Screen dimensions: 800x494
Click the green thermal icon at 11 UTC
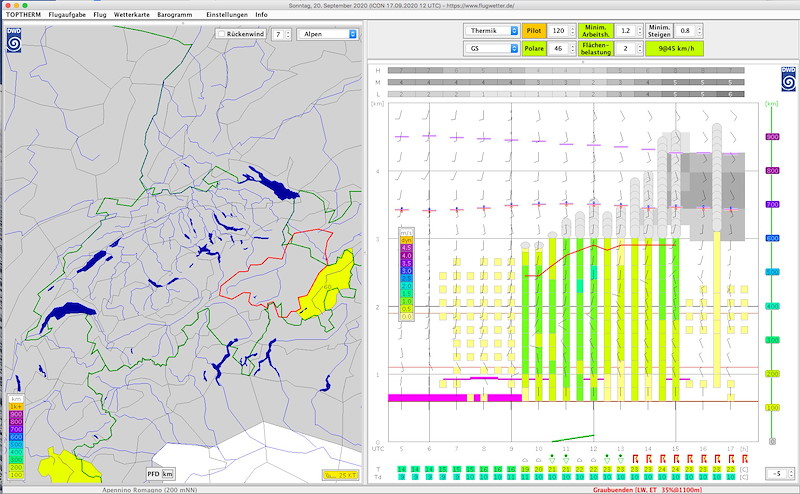pyautogui.click(x=566, y=458)
